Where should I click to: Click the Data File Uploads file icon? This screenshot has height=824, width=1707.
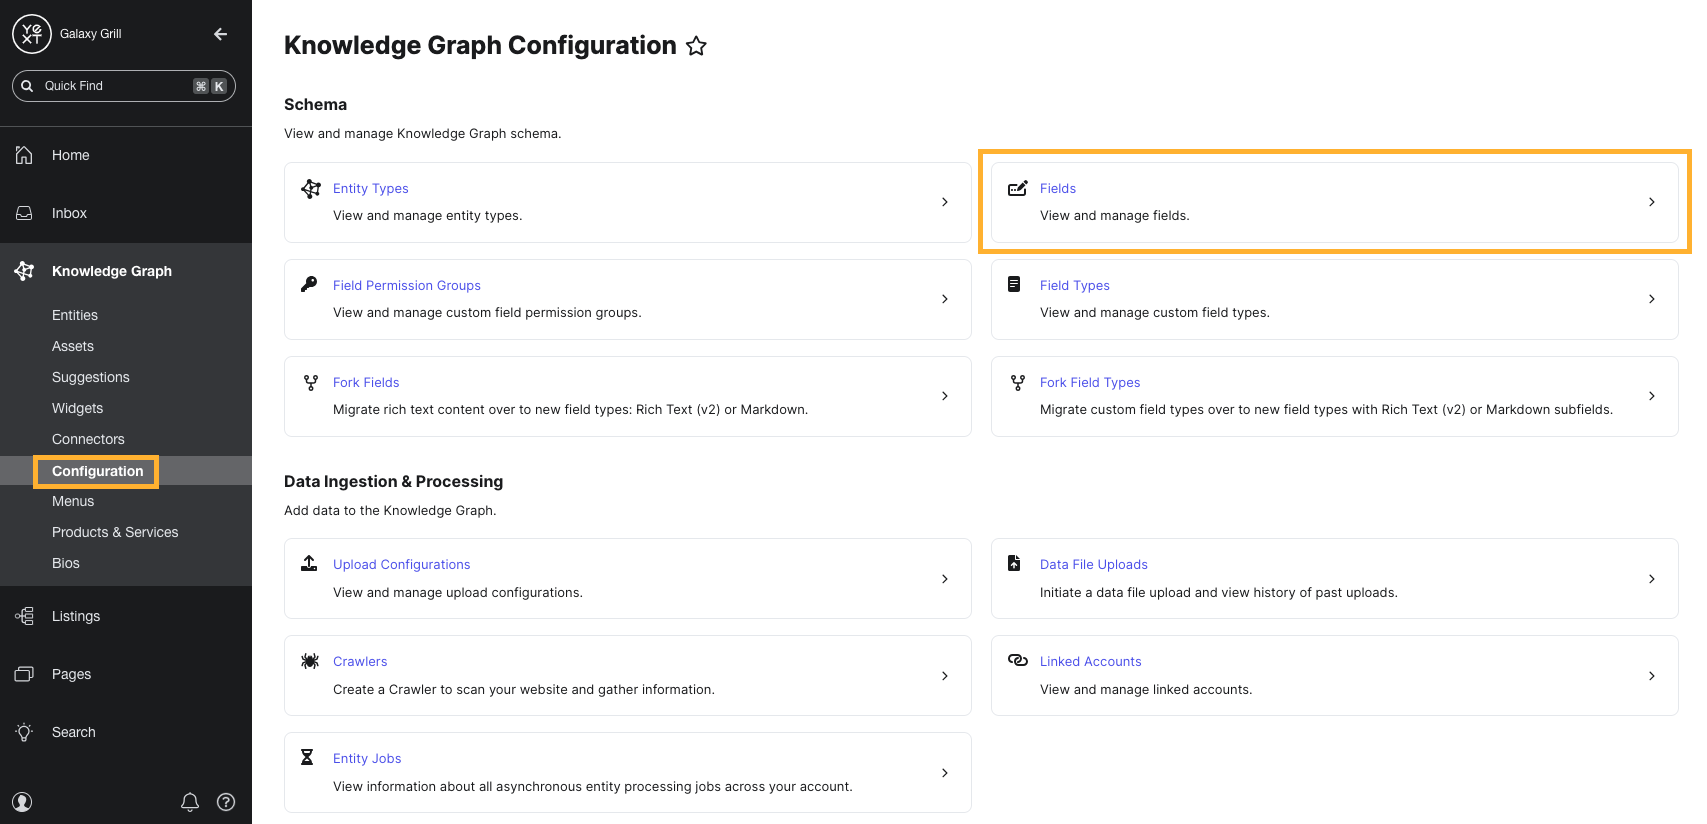coord(1014,563)
